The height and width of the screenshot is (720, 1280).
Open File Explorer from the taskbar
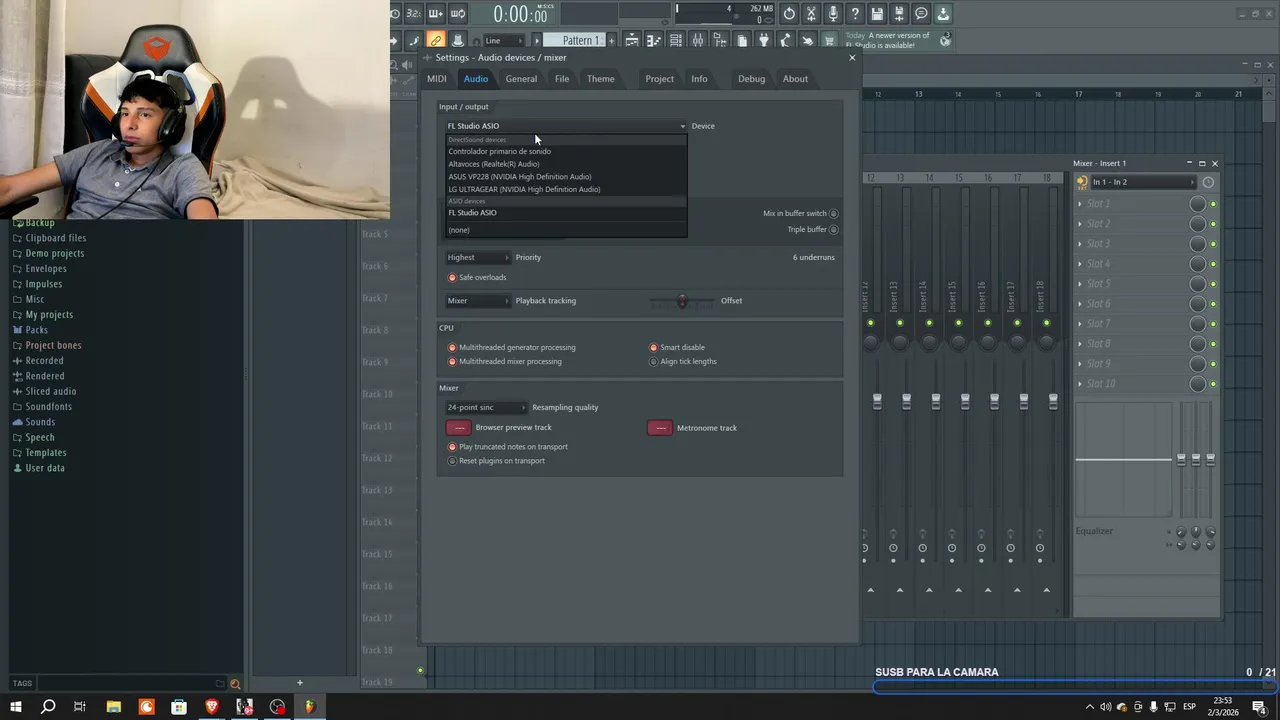[x=114, y=706]
